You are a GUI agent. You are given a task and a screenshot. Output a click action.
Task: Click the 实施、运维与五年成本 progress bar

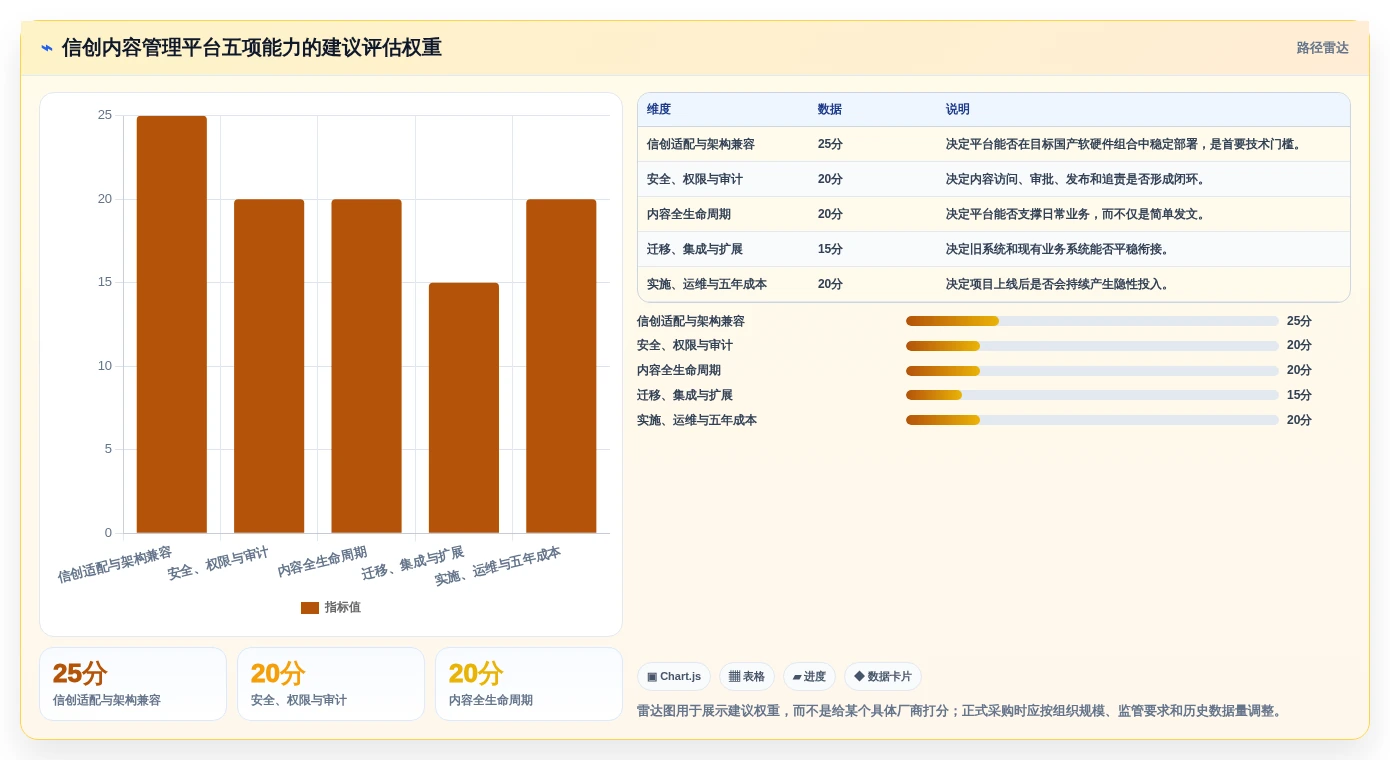pyautogui.click(x=1092, y=420)
